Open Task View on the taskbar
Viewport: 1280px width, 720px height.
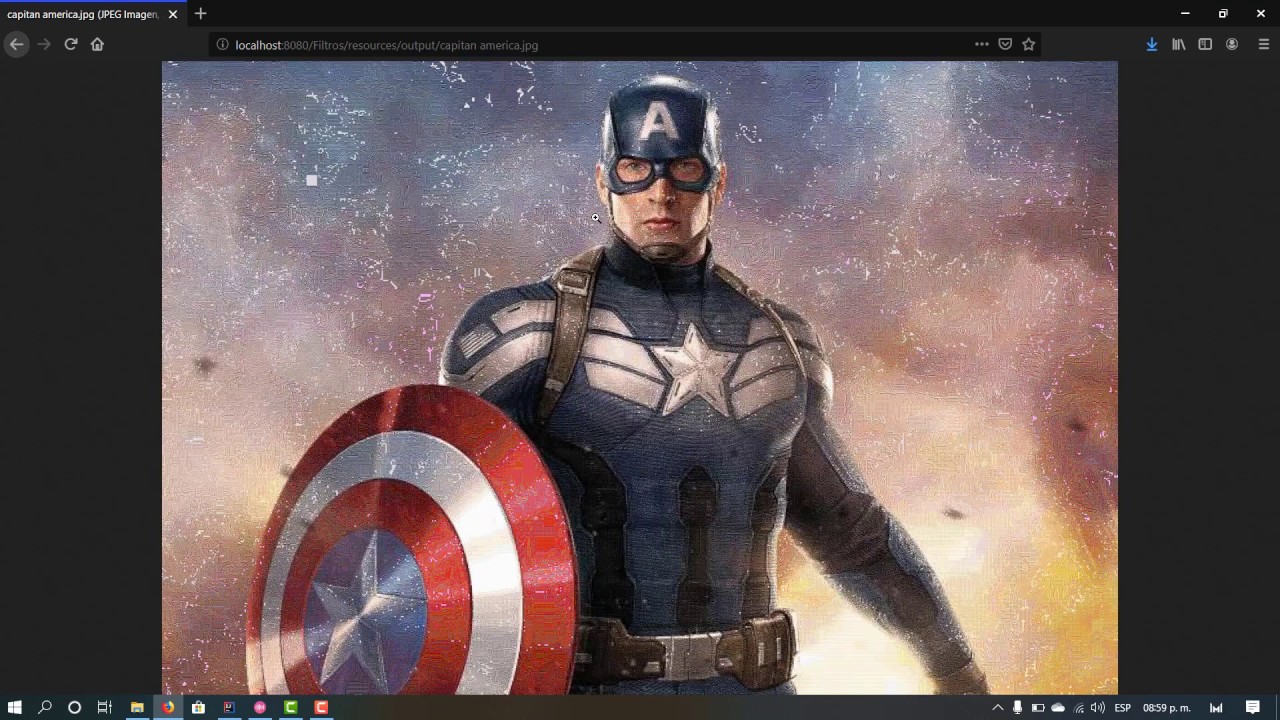tap(104, 707)
